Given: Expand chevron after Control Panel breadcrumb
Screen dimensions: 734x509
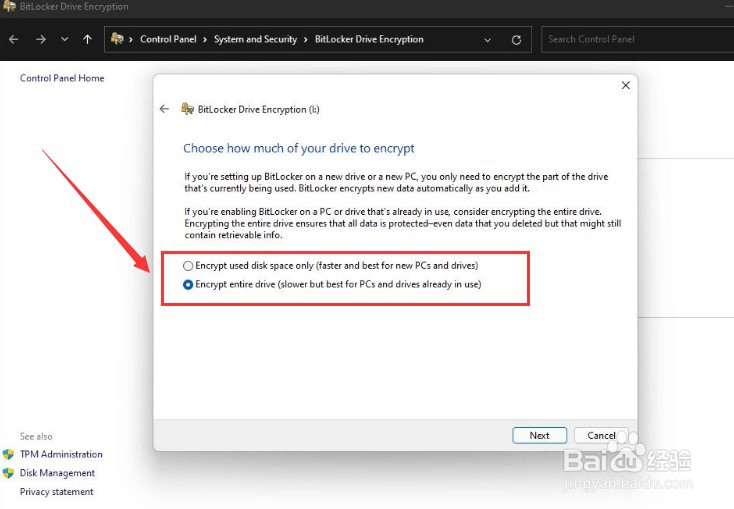Looking at the screenshot, I should tap(205, 40).
